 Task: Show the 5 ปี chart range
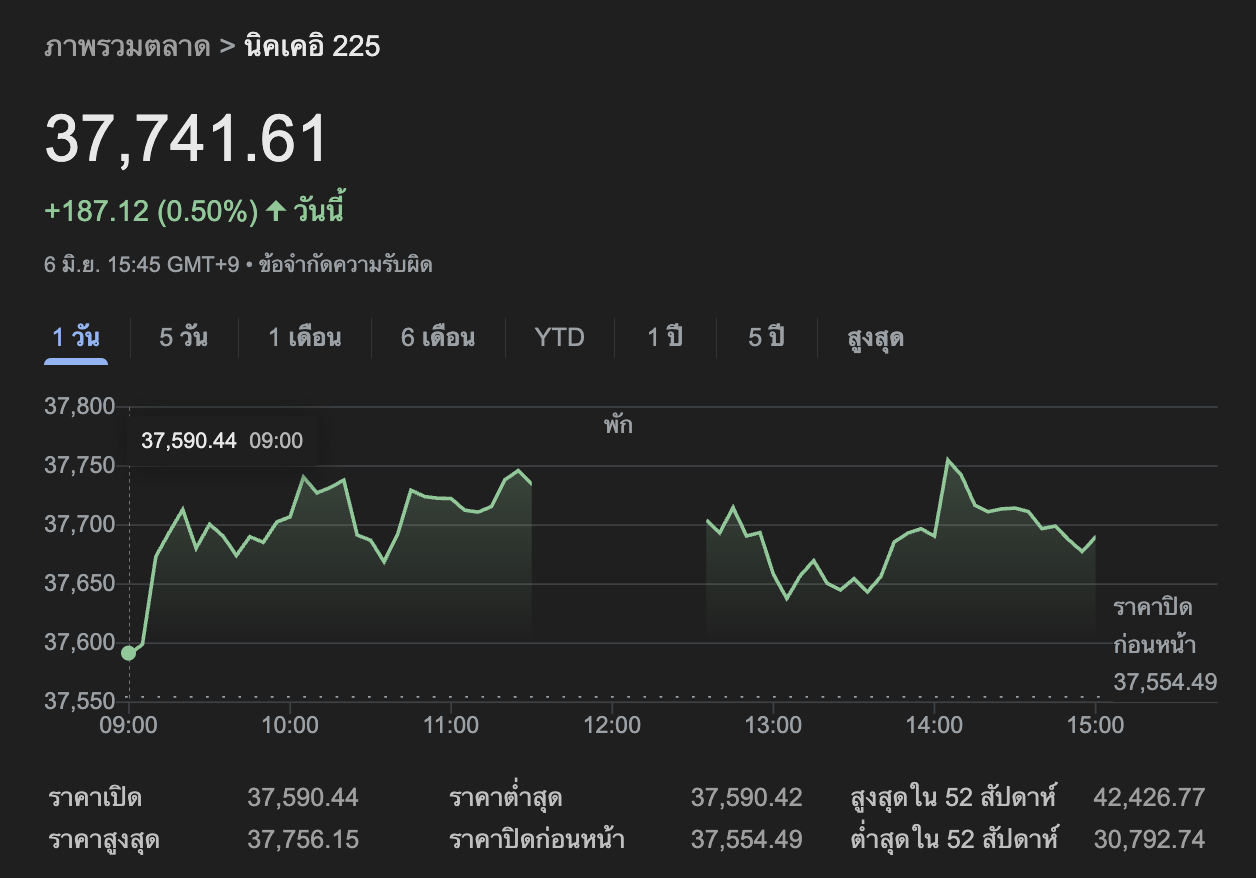tap(766, 338)
